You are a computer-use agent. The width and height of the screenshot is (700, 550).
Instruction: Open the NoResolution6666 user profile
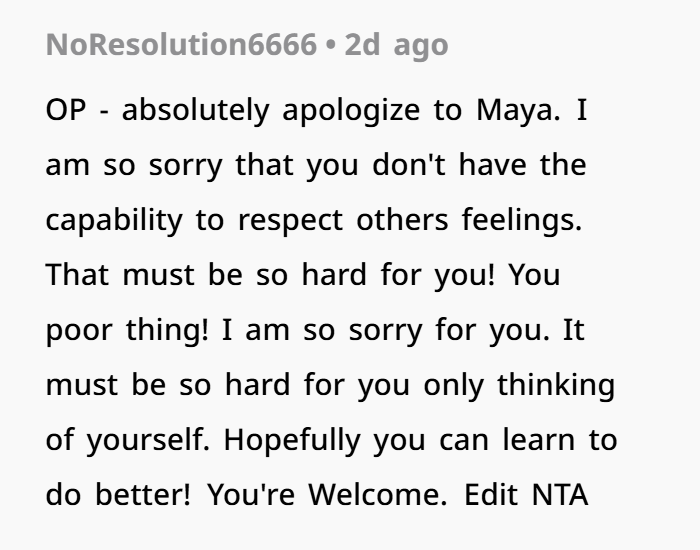(181, 45)
